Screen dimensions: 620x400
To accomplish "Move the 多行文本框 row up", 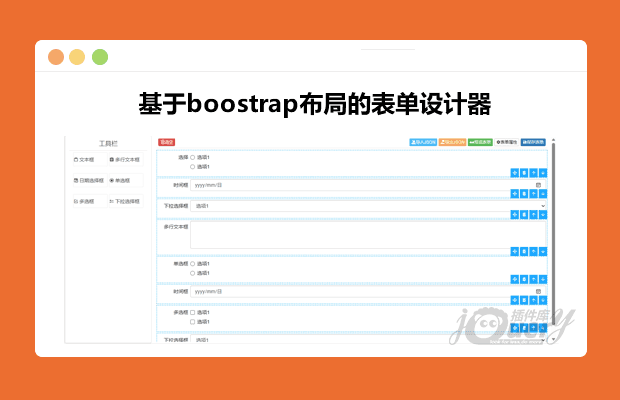I will 533,251.
